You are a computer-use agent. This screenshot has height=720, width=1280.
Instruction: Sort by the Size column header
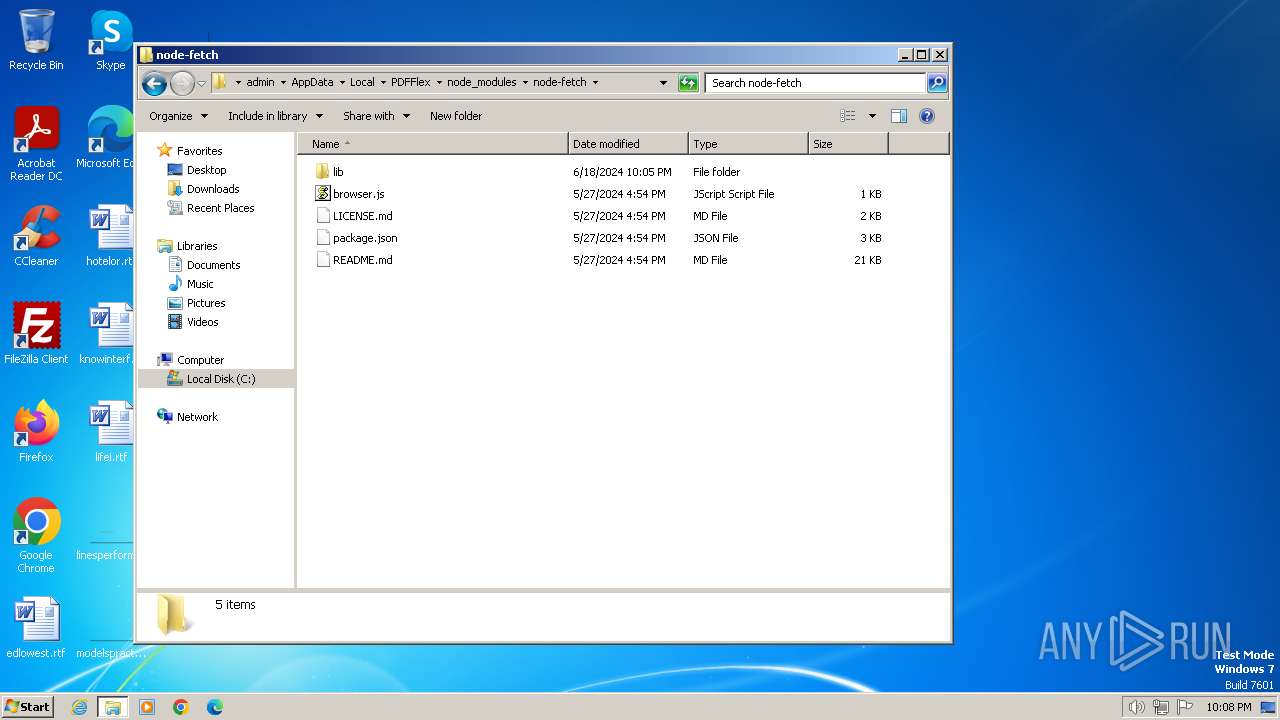tap(848, 144)
